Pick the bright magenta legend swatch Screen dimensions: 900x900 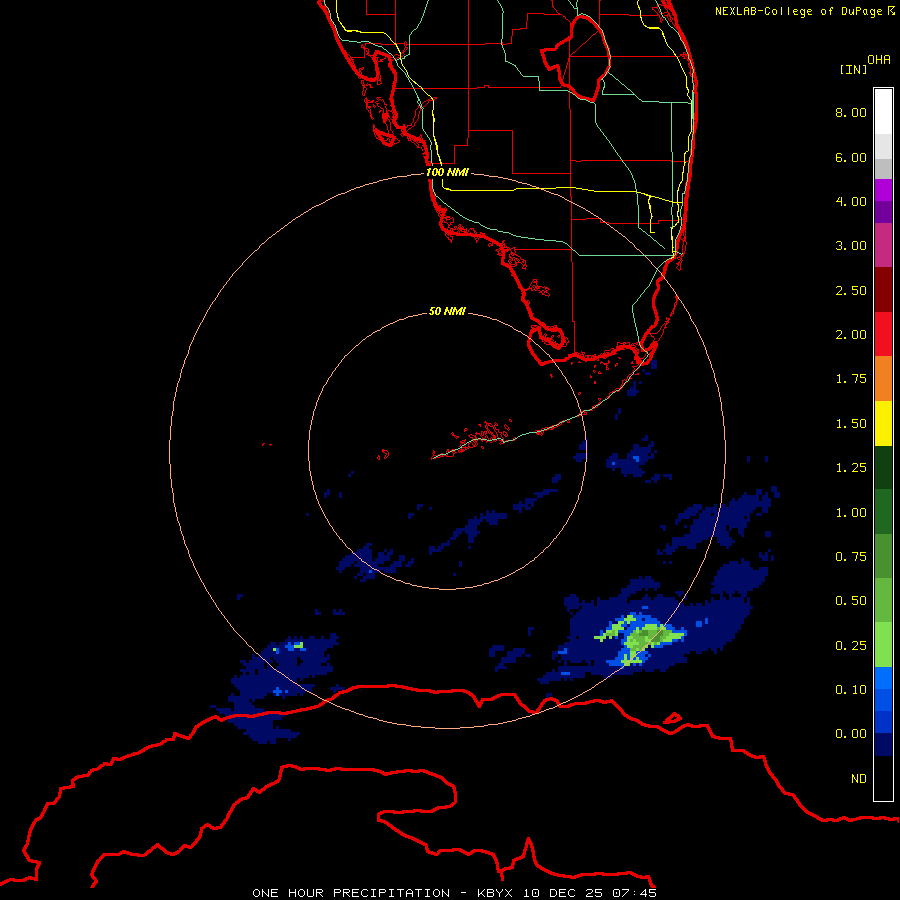pyautogui.click(x=883, y=190)
